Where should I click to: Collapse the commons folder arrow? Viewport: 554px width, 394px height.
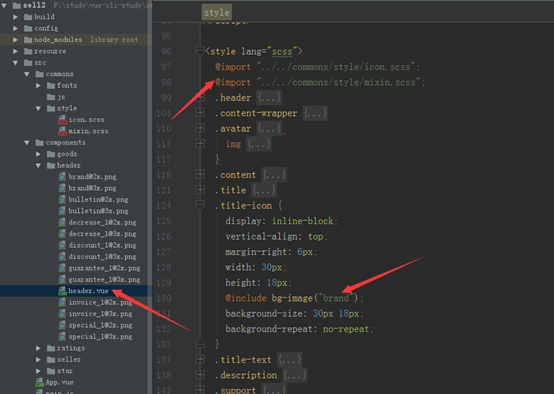(x=27, y=74)
